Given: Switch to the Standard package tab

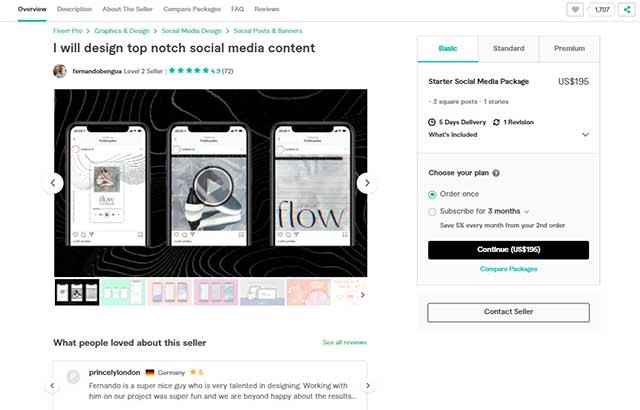Looking at the screenshot, I should point(508,48).
